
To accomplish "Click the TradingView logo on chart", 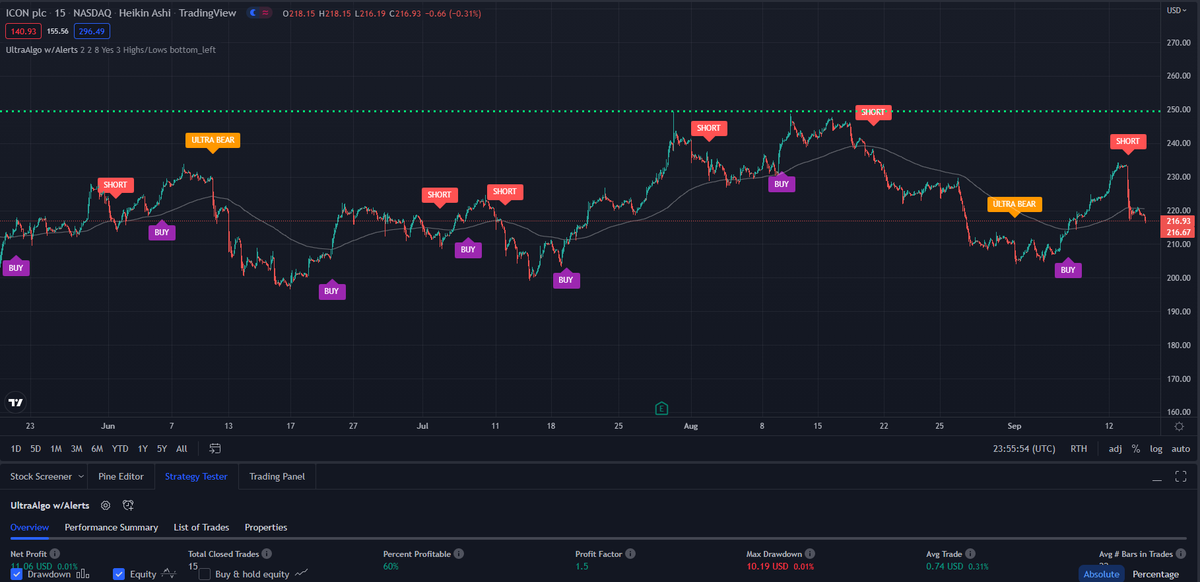I will coord(15,403).
